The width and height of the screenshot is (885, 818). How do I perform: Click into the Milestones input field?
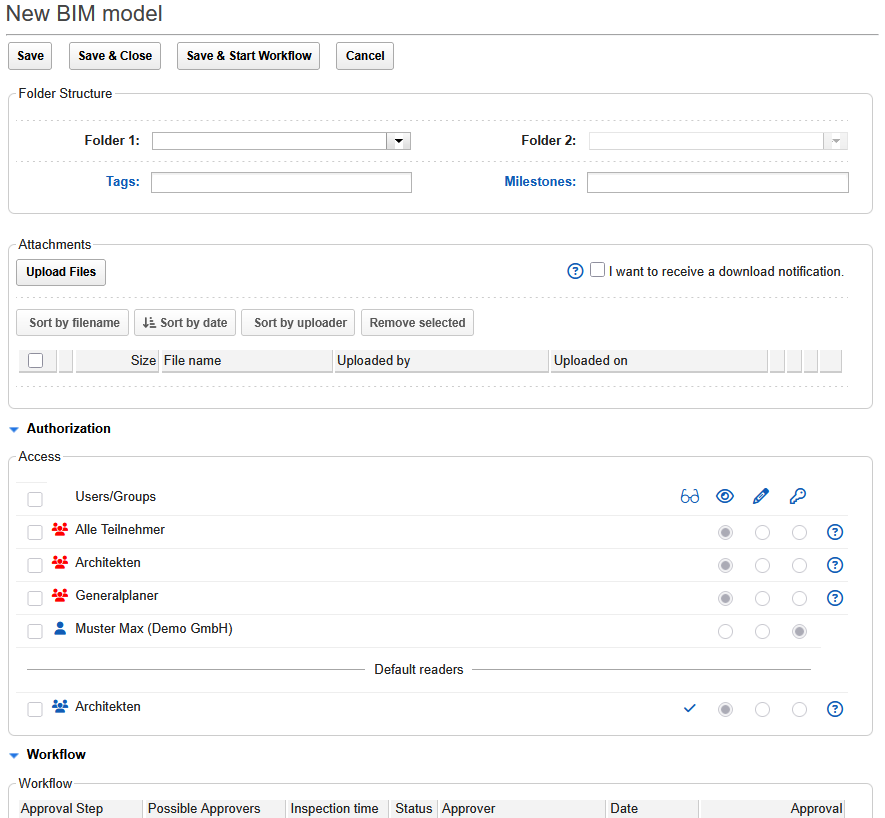[x=717, y=182]
